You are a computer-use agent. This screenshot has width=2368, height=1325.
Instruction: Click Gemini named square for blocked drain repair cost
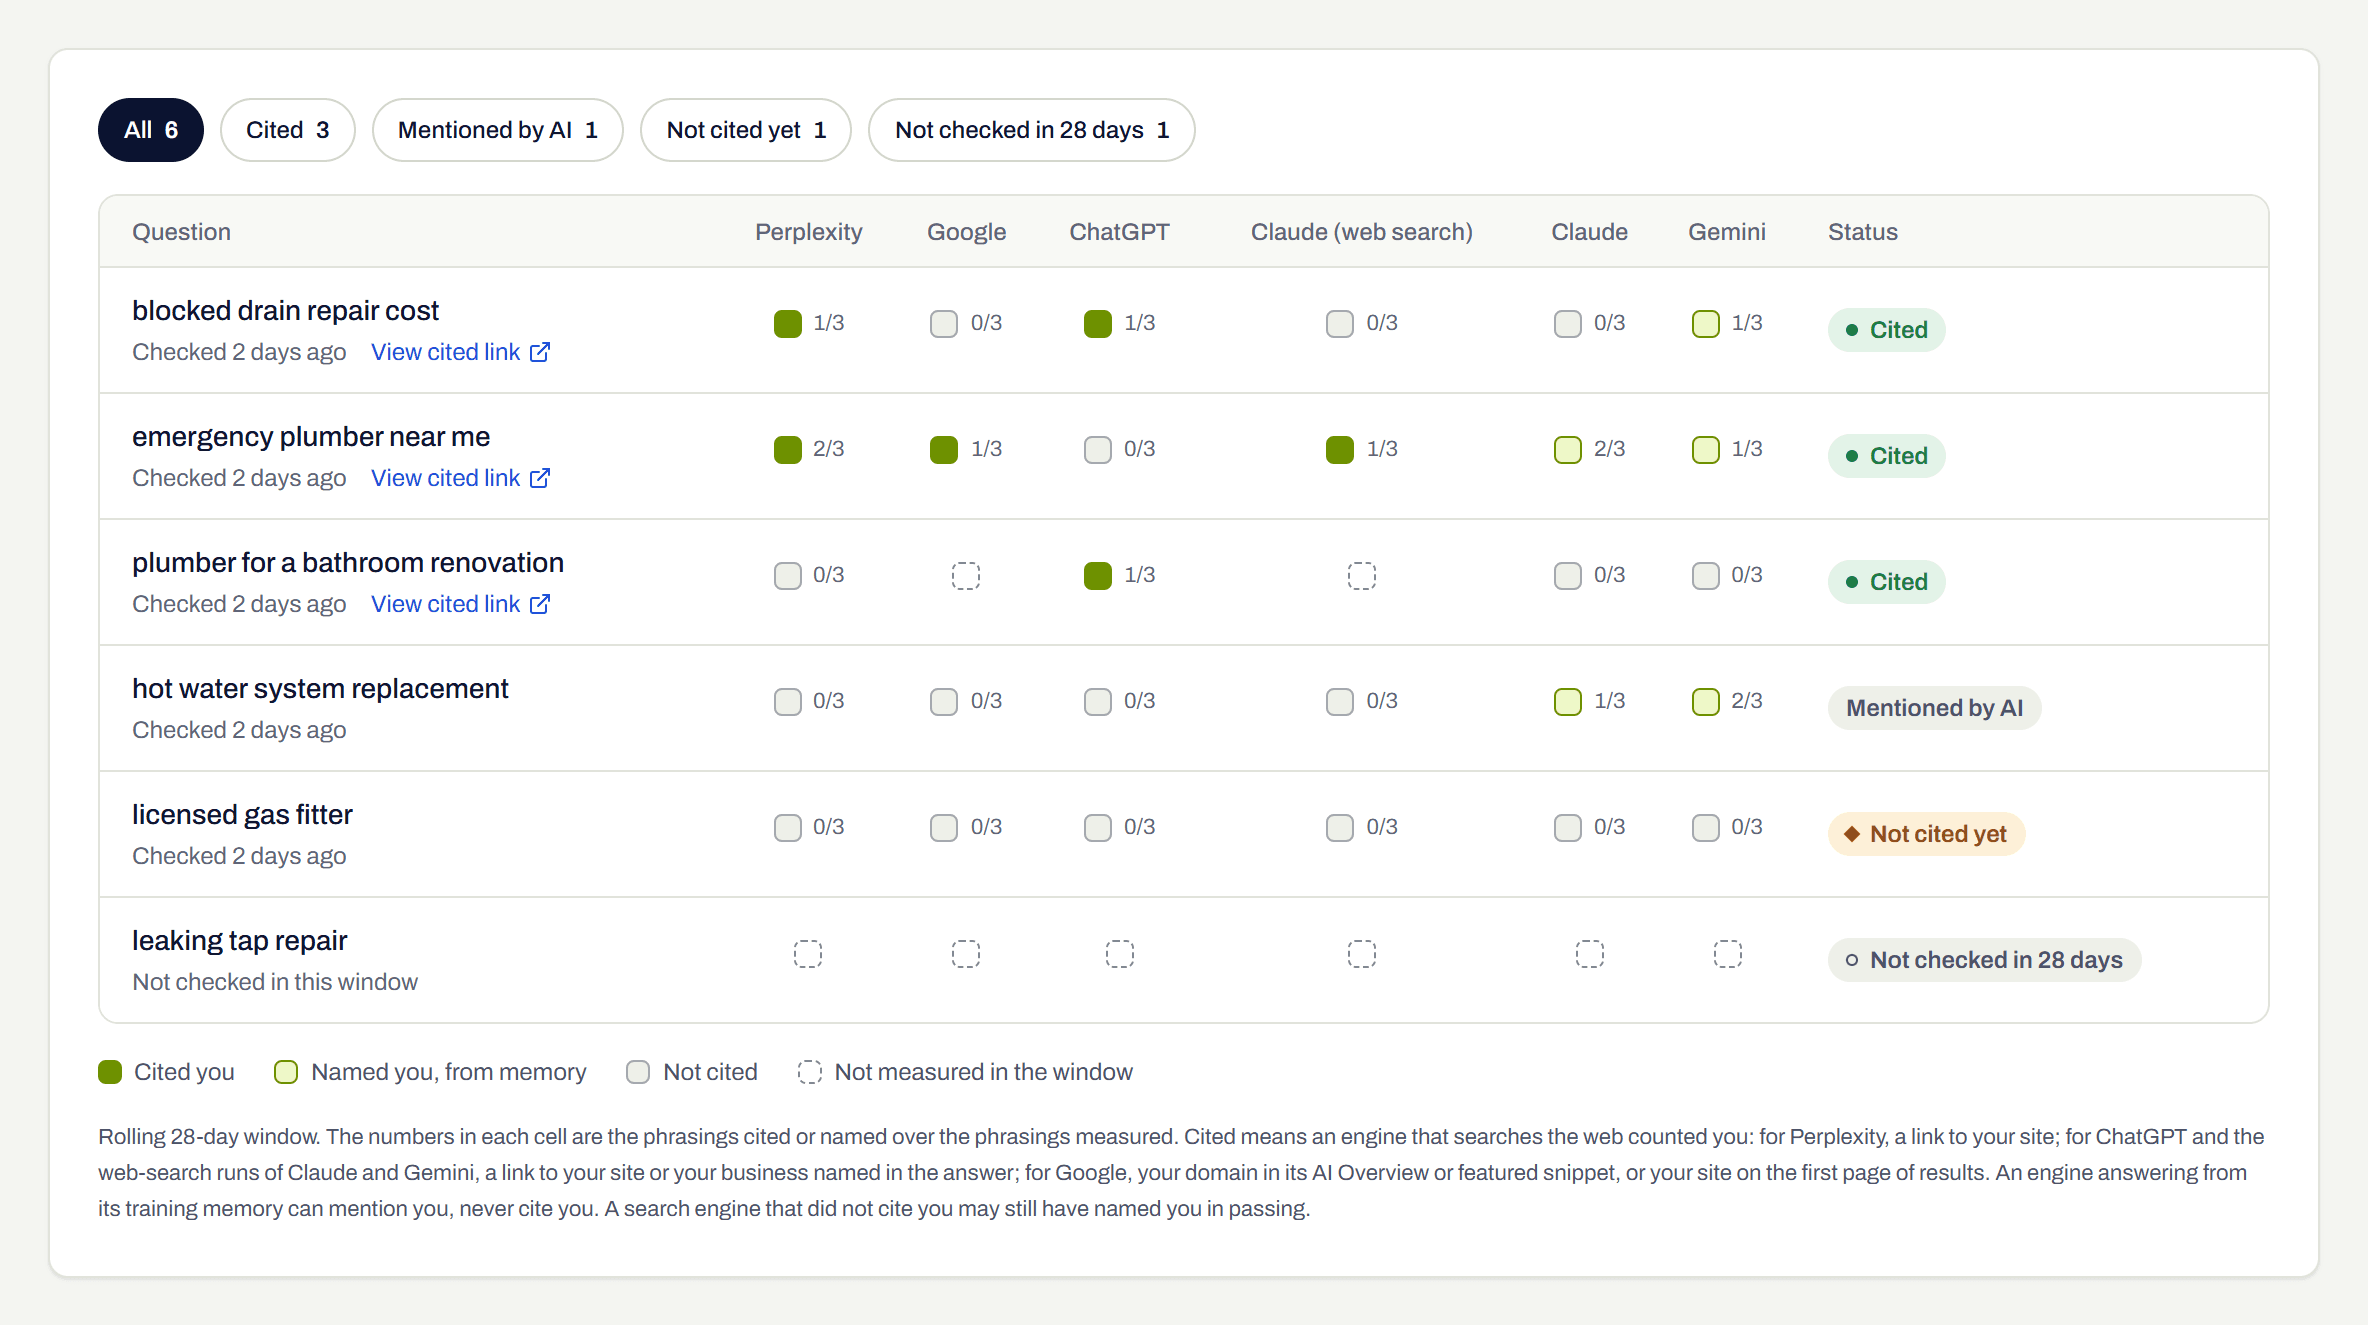(1706, 323)
